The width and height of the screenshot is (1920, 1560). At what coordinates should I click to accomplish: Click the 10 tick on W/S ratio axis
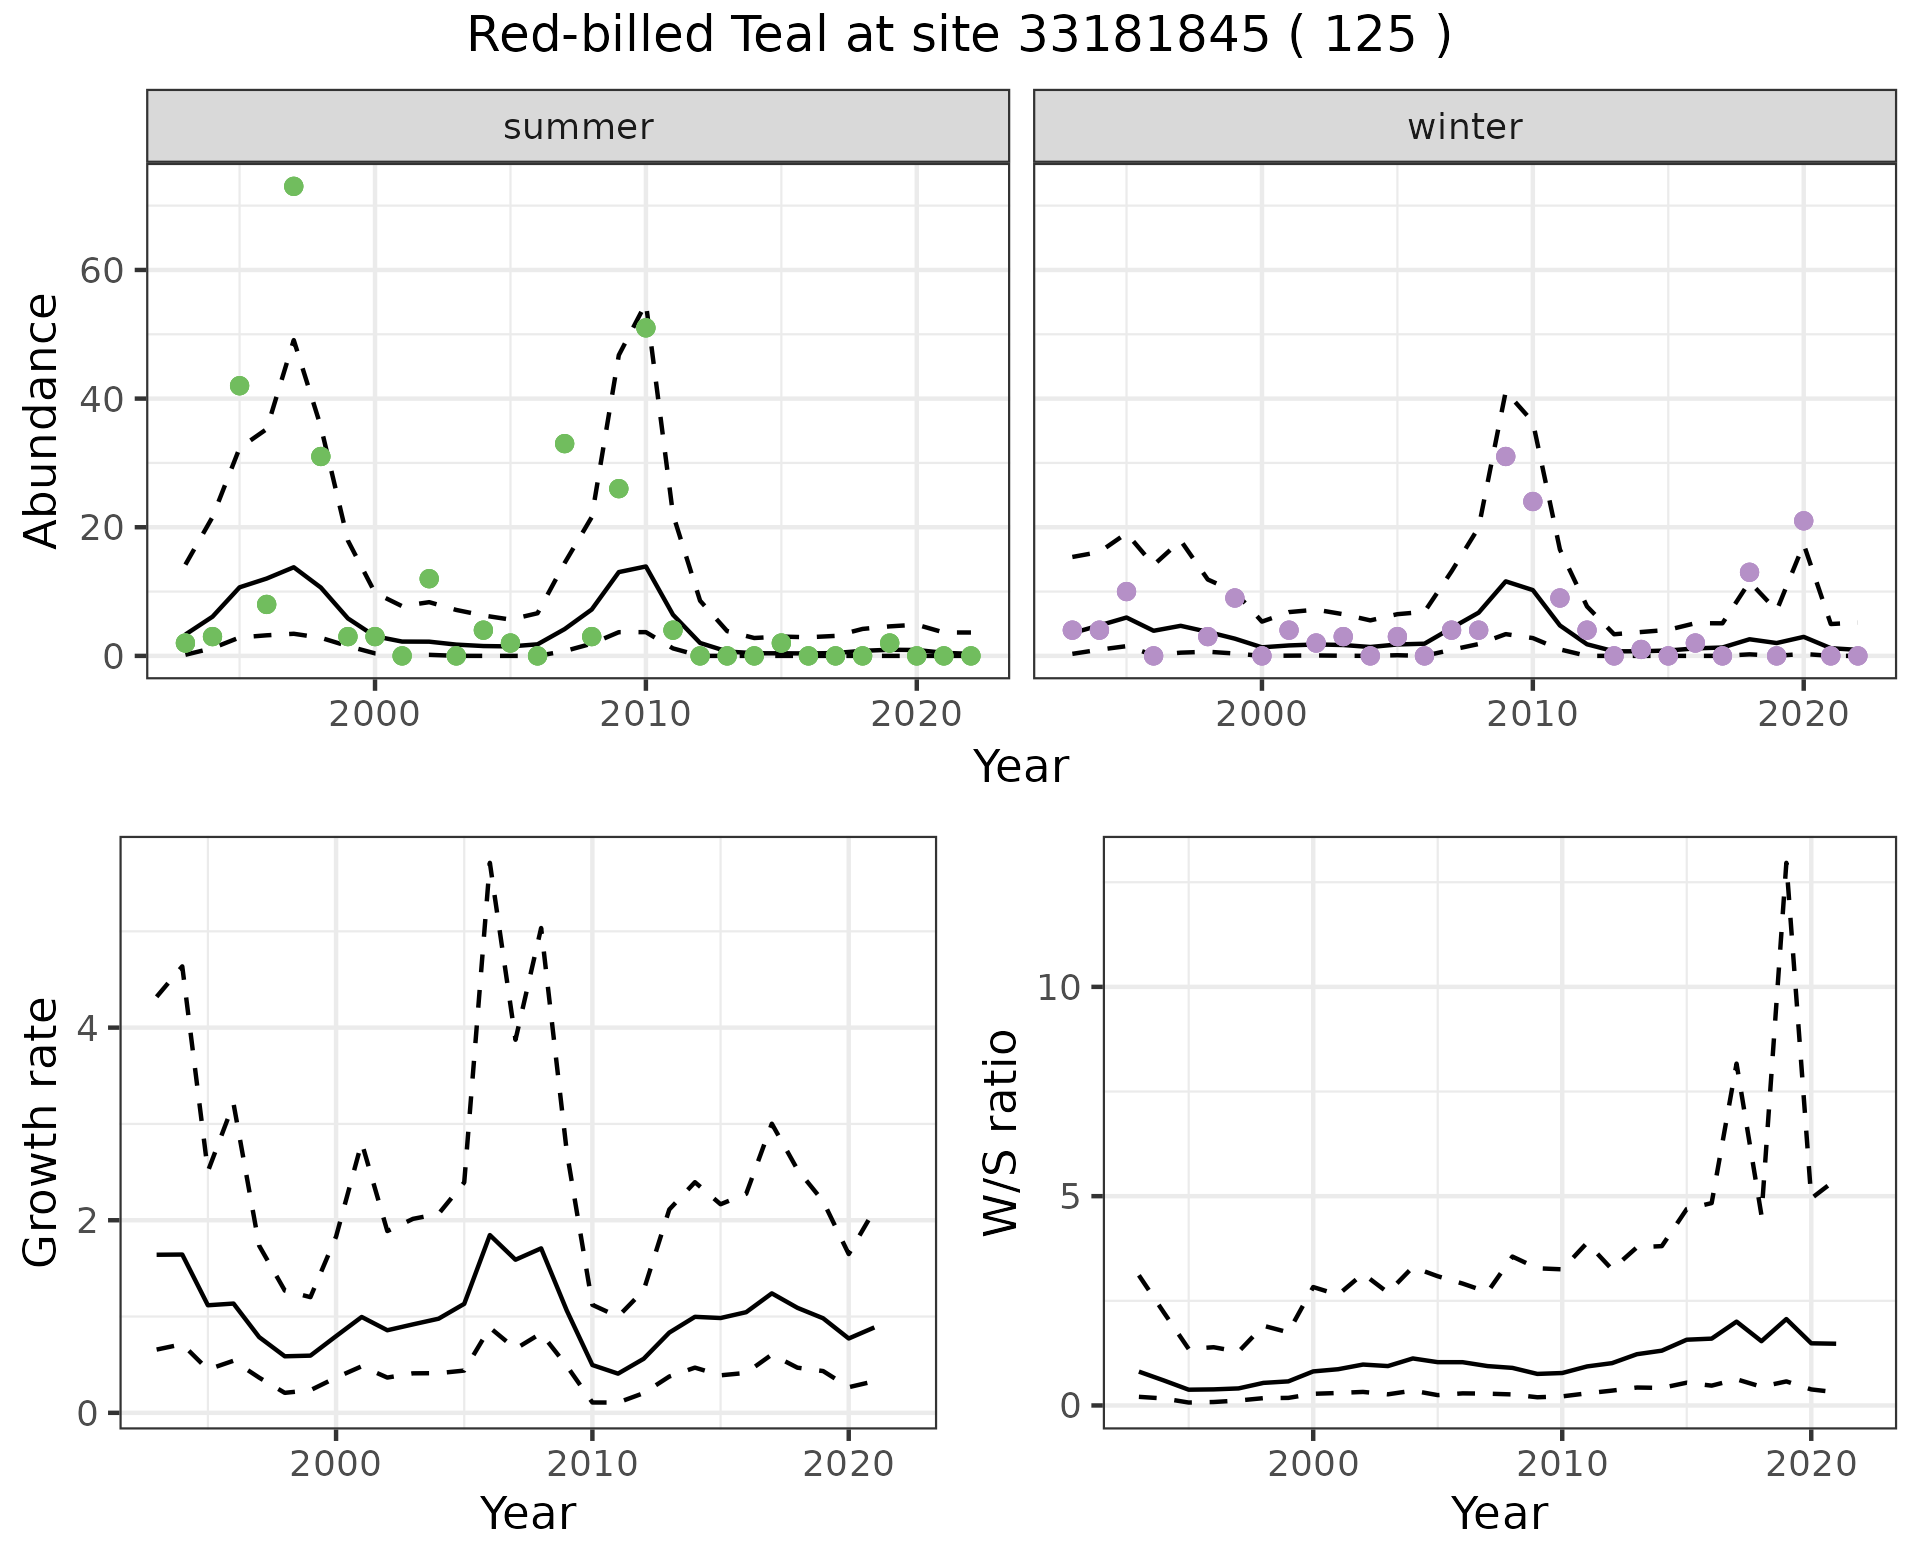pyautogui.click(x=1061, y=988)
